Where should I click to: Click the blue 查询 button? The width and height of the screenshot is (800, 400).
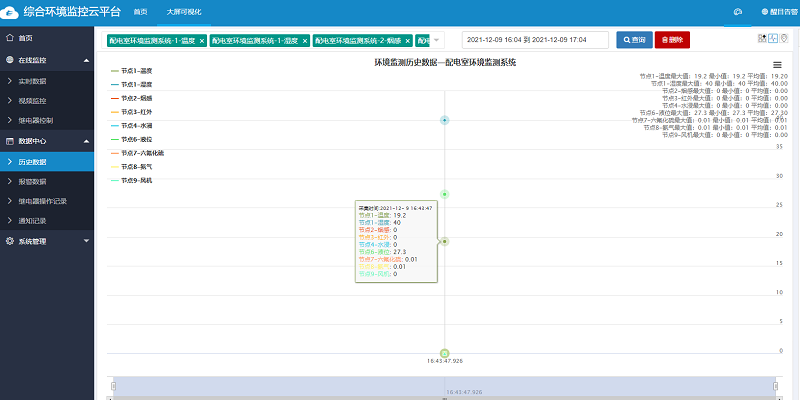[x=631, y=40]
